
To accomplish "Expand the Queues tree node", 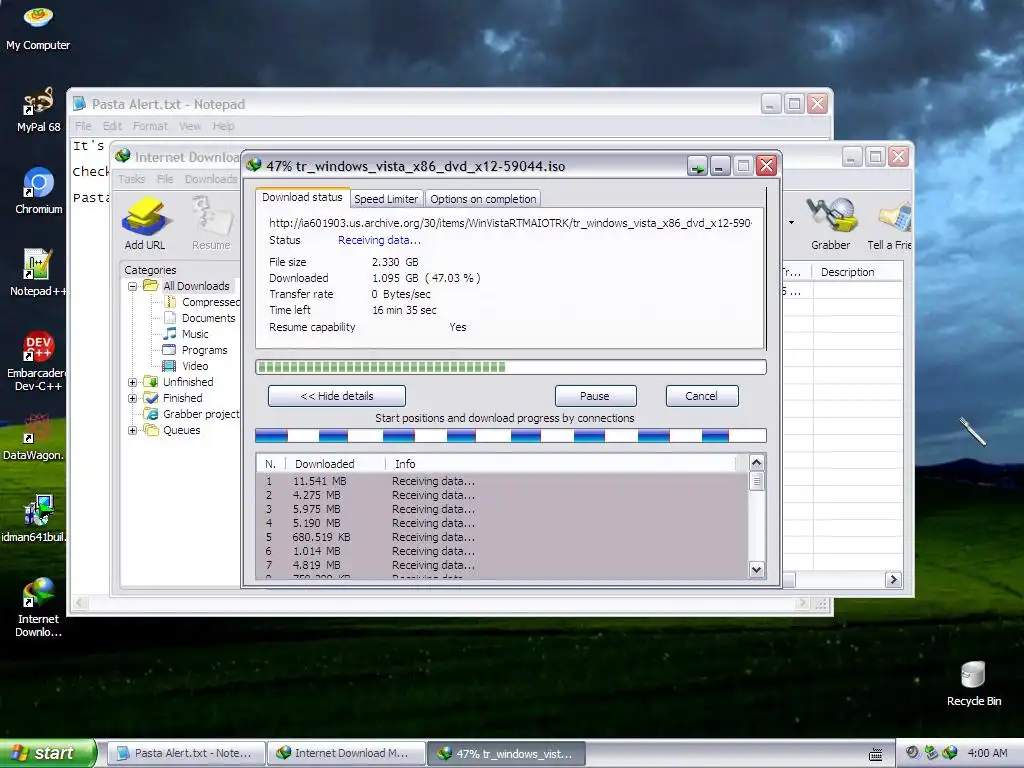I will [133, 430].
